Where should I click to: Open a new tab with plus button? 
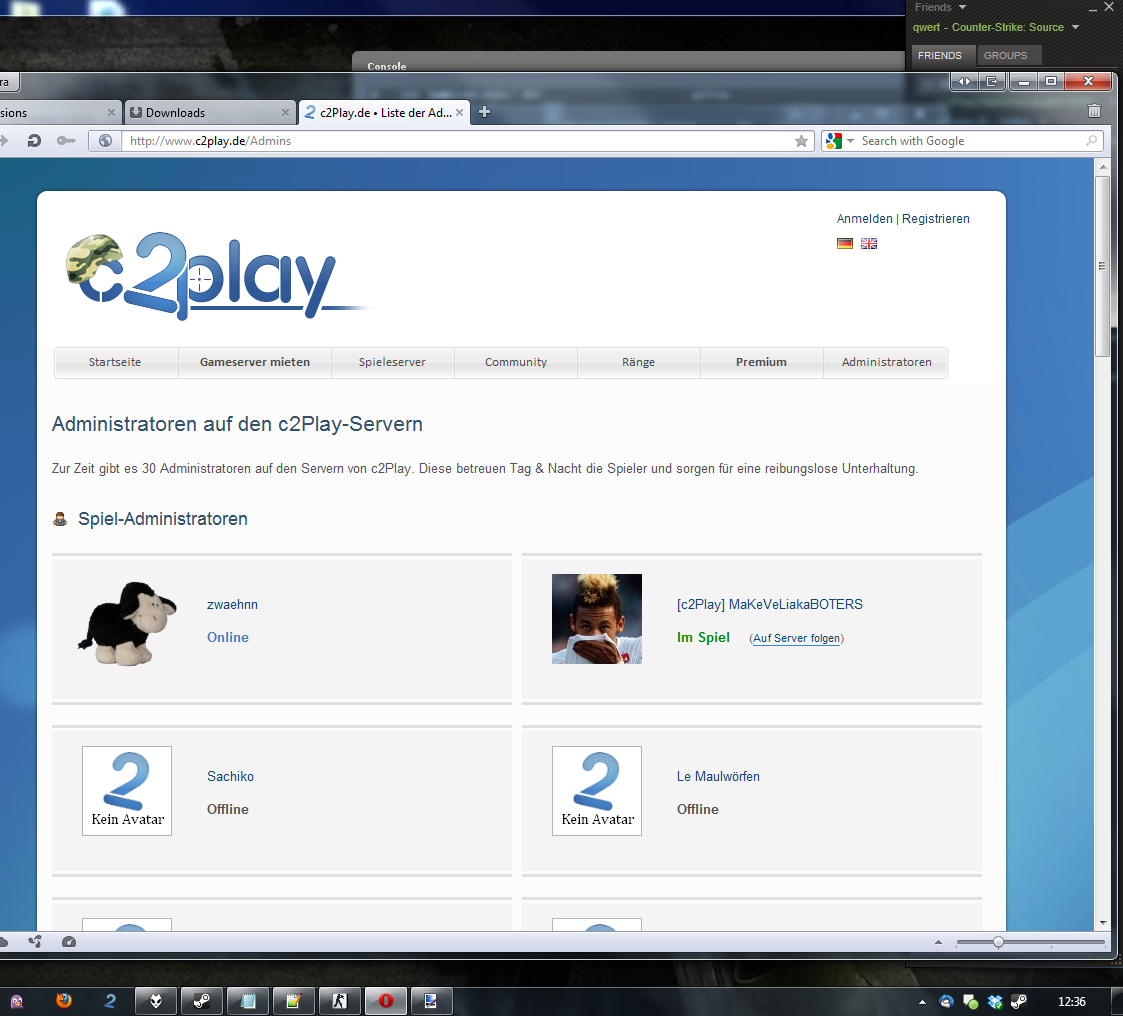(x=485, y=112)
